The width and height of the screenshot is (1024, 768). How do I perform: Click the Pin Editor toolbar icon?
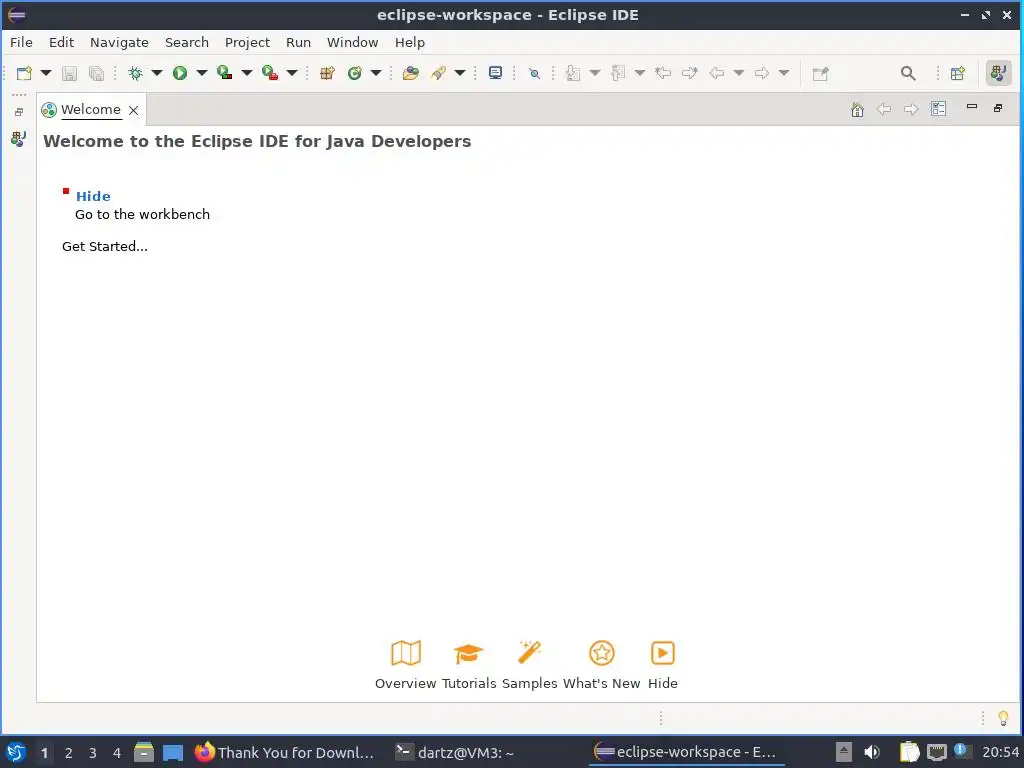pyautogui.click(x=820, y=73)
